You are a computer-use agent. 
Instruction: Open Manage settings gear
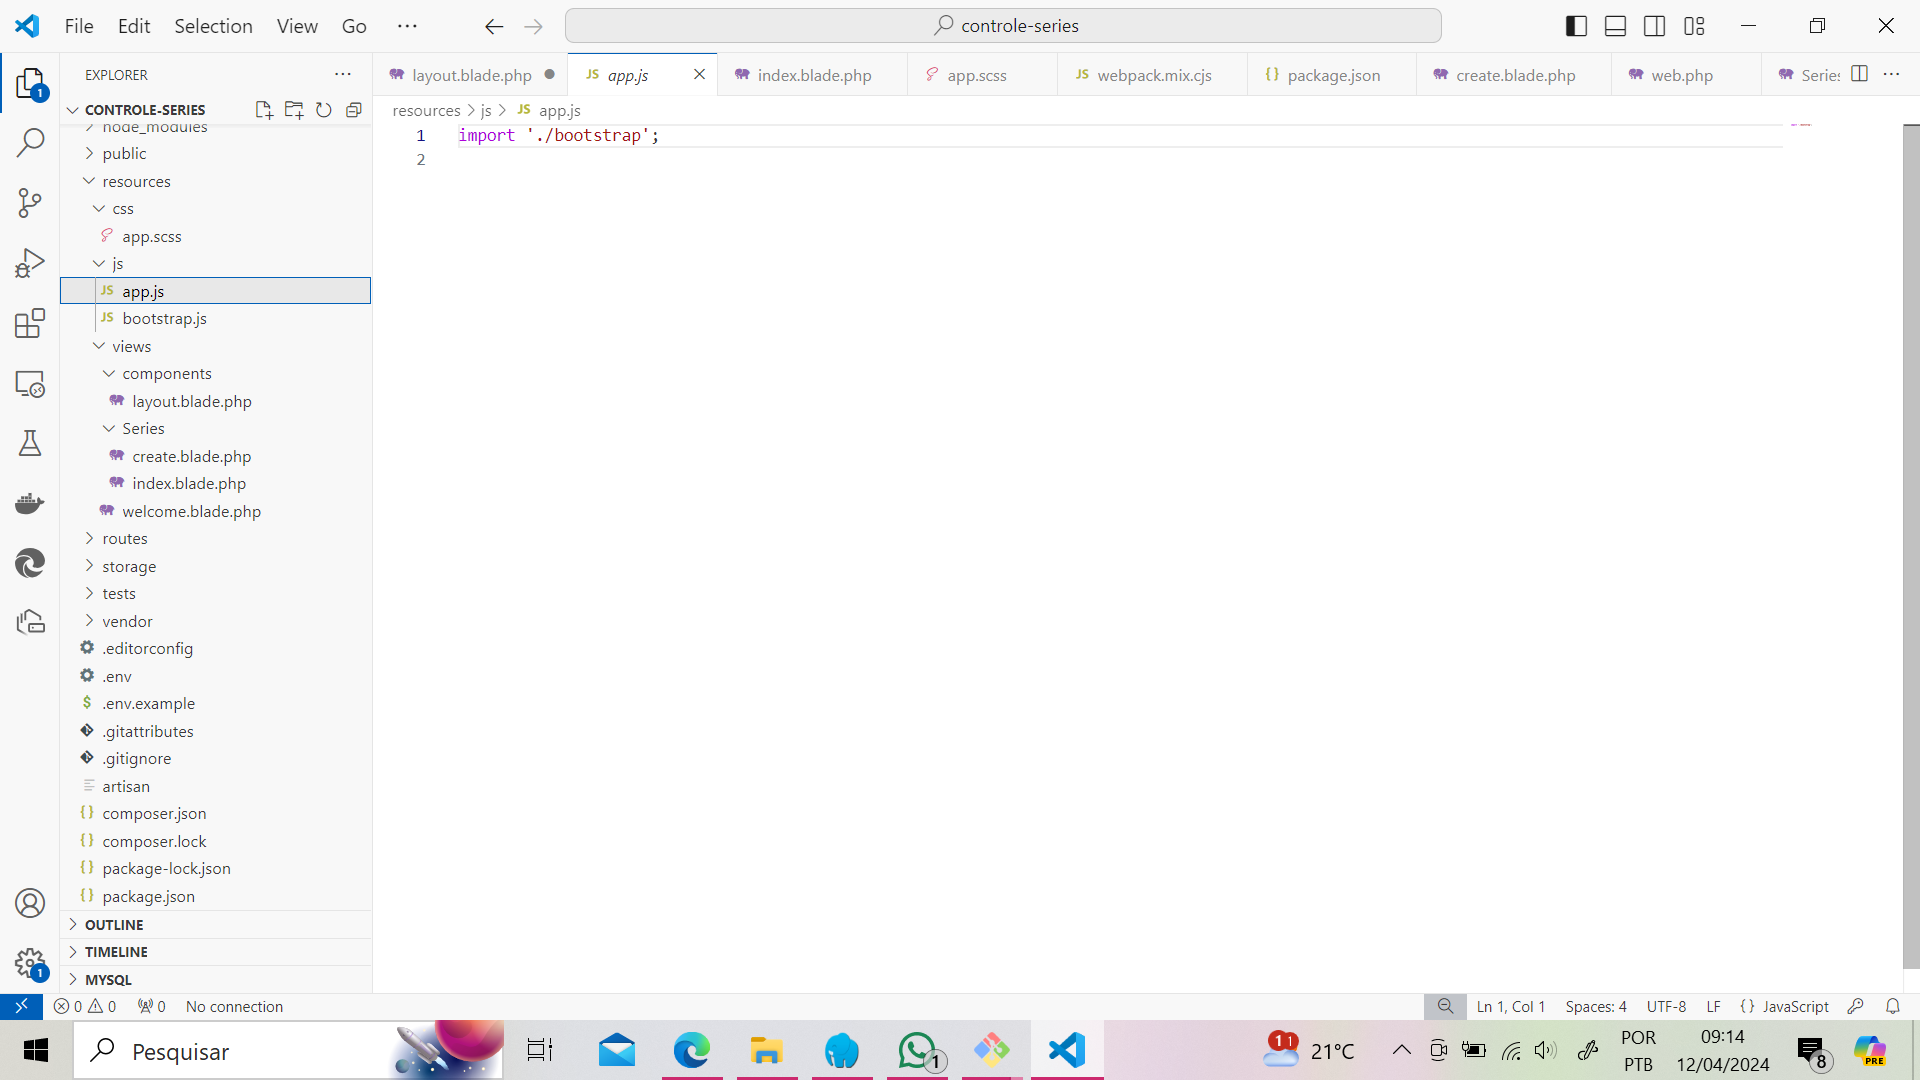tap(30, 964)
